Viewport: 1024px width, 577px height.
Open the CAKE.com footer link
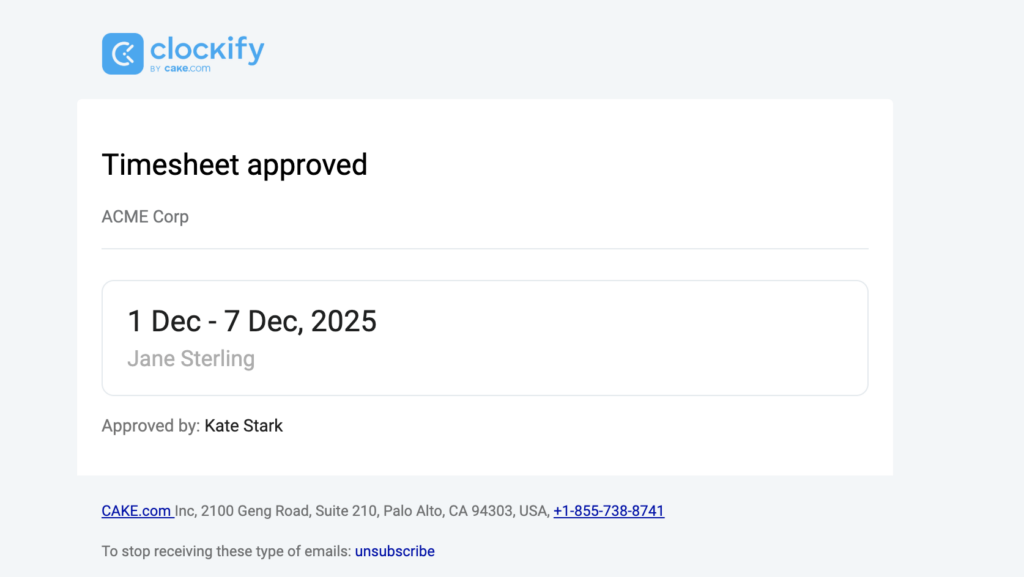coord(136,511)
